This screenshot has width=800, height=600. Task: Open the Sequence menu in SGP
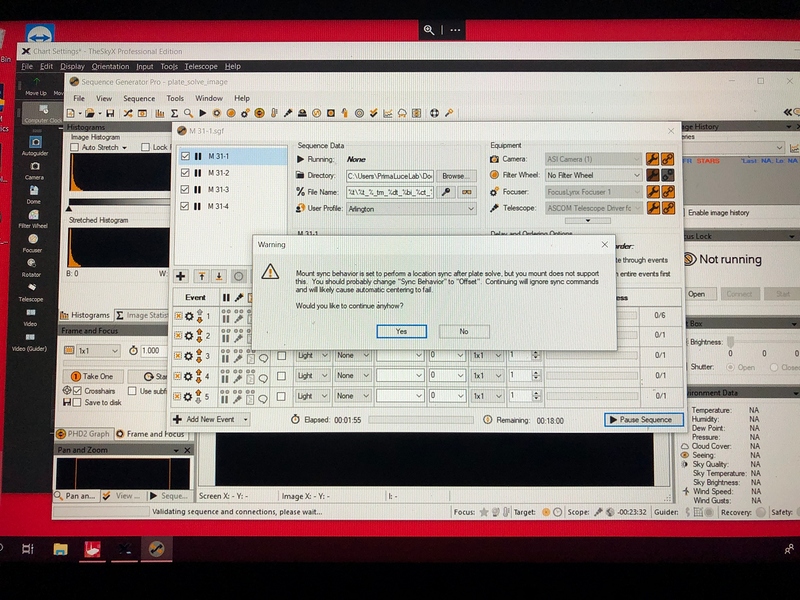click(x=139, y=98)
